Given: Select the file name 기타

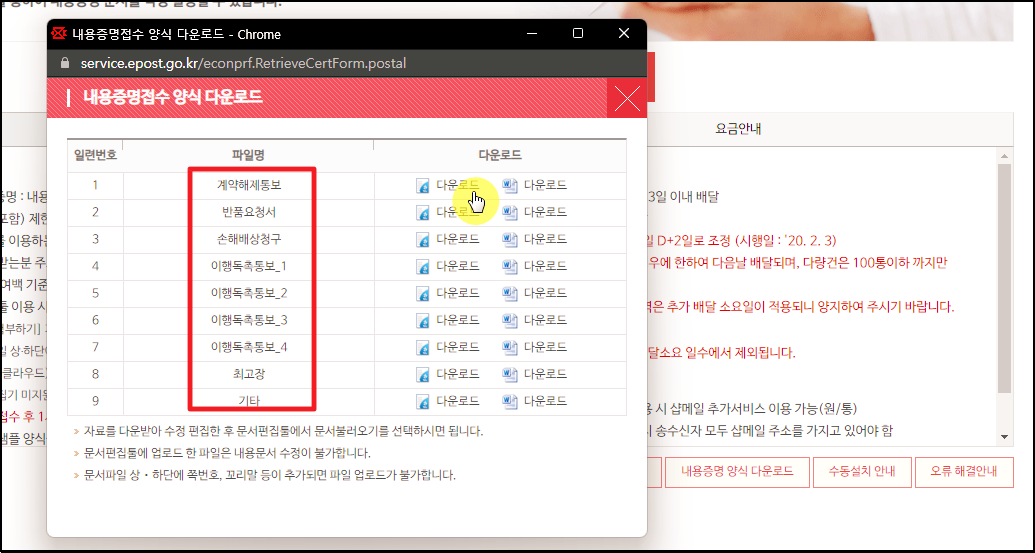Looking at the screenshot, I should pyautogui.click(x=249, y=401).
